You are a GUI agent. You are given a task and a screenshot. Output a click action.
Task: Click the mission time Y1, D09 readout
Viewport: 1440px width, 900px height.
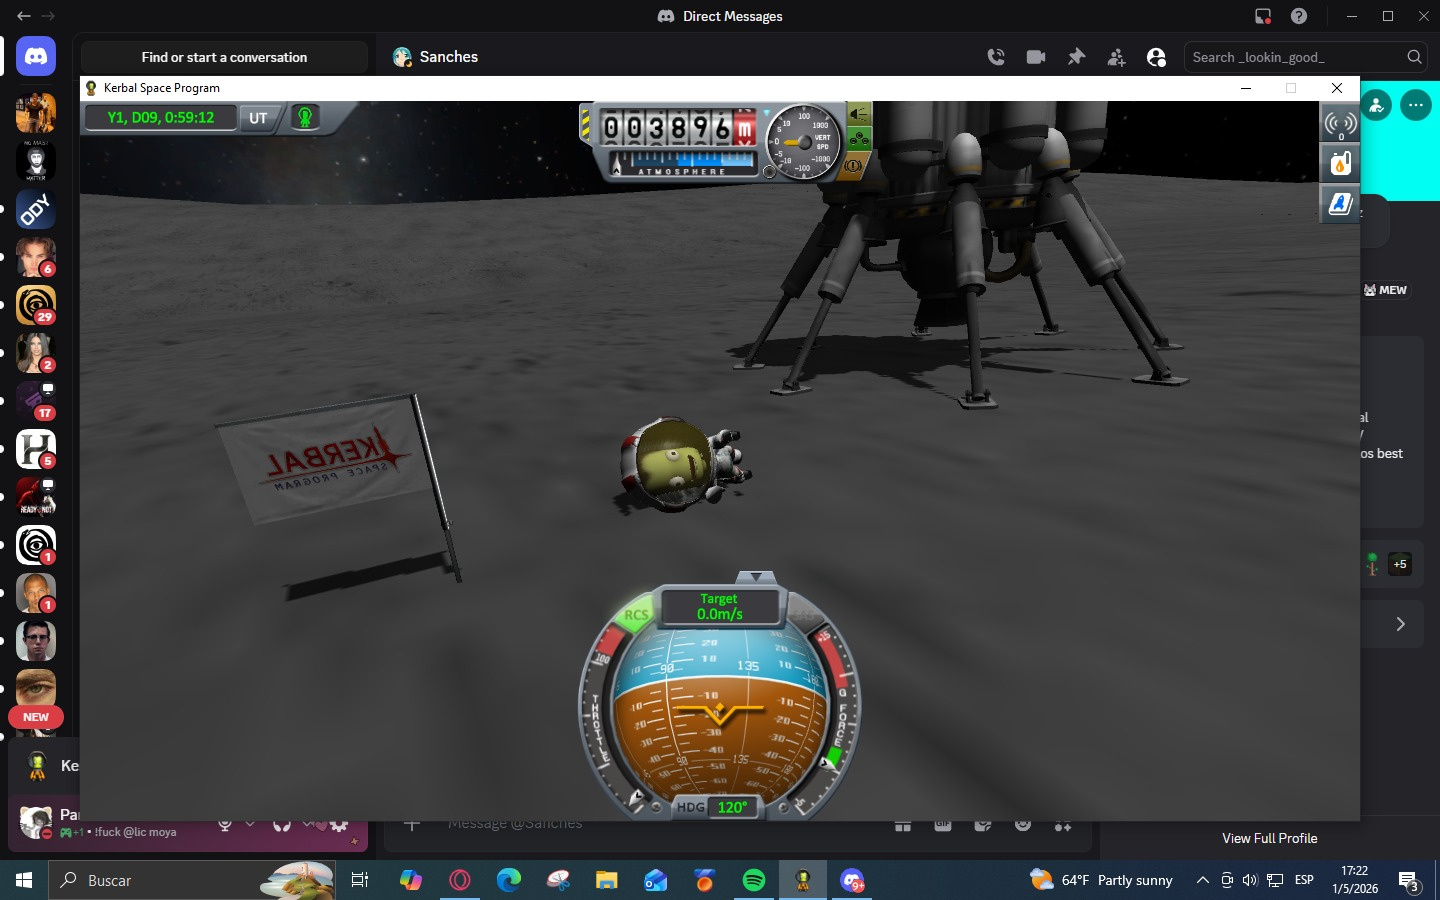160,118
